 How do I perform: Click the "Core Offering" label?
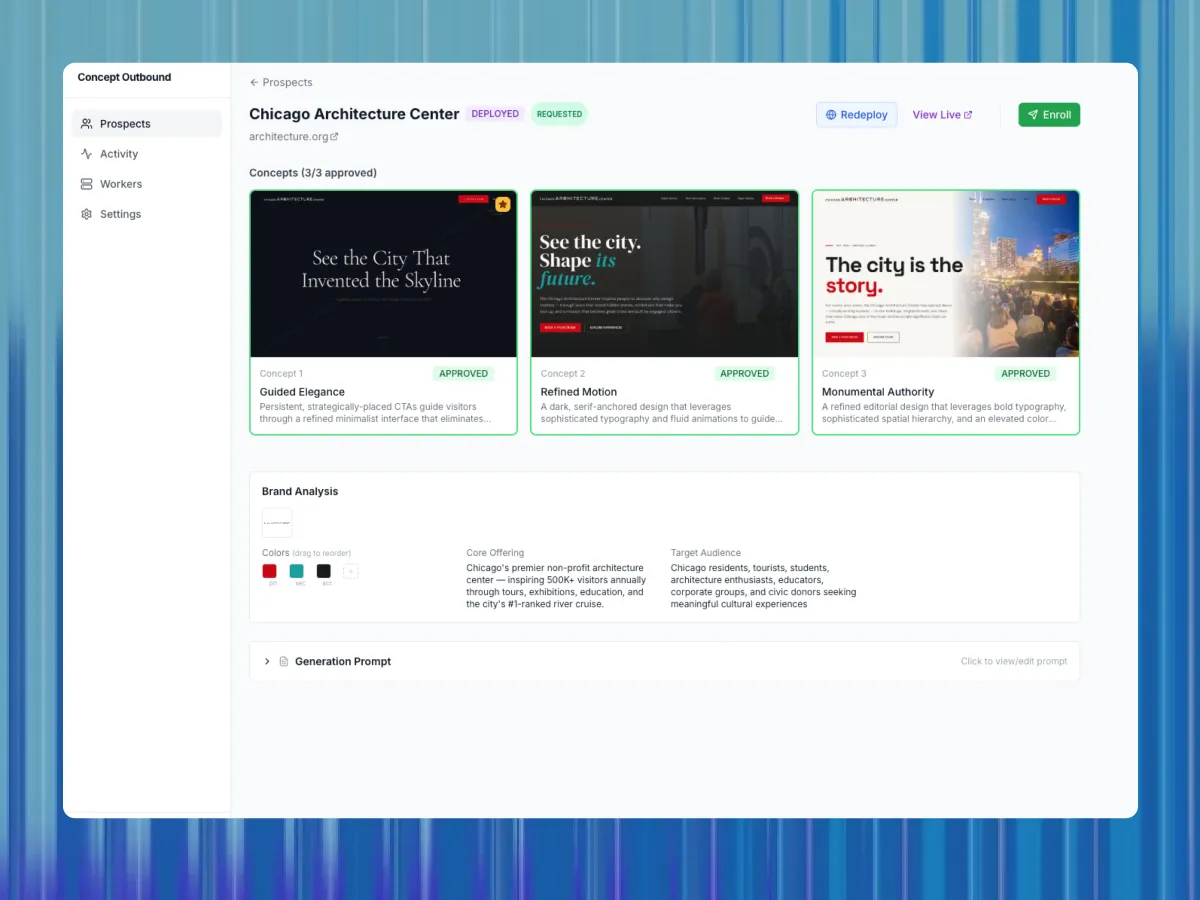495,553
